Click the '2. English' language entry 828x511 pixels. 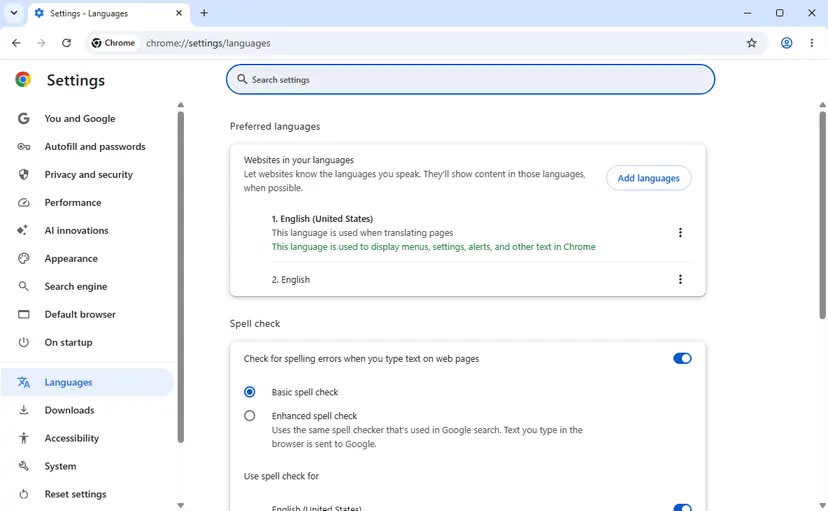coord(290,279)
